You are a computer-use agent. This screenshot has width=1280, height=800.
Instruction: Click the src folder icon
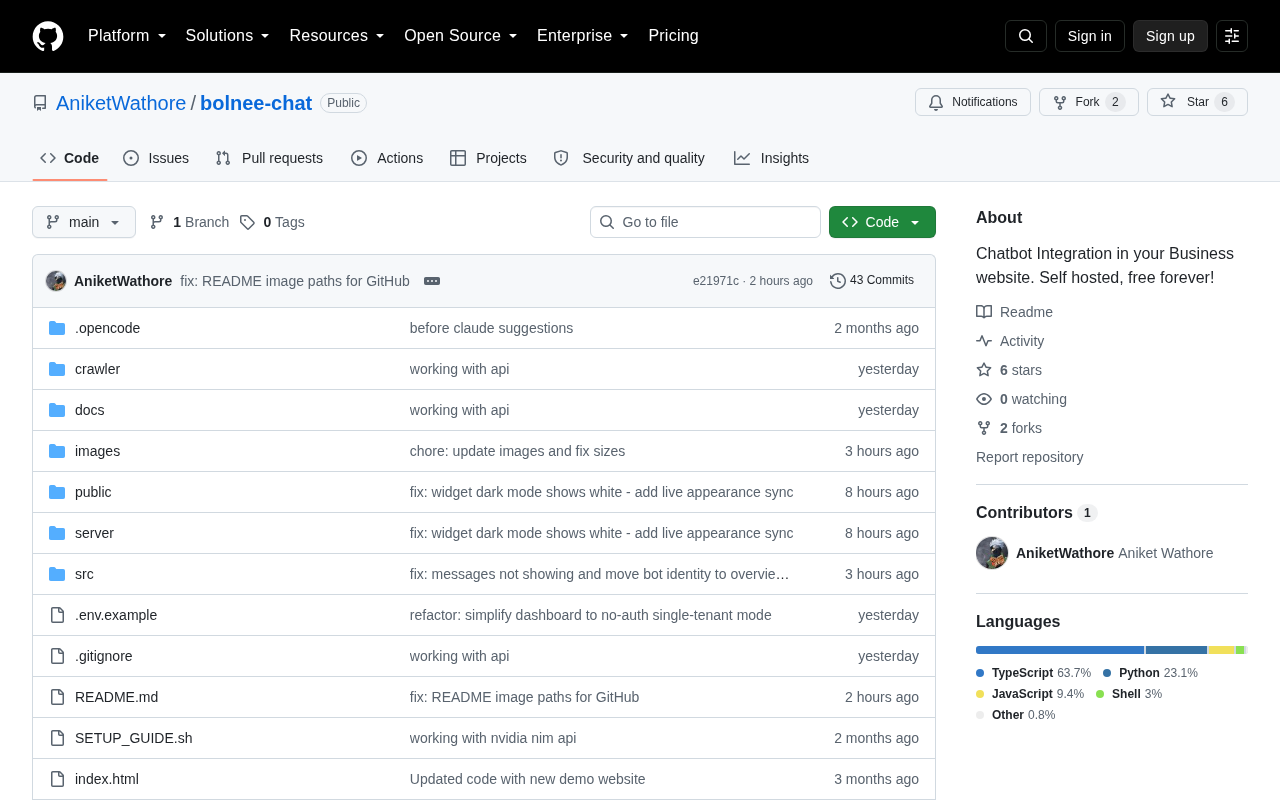[x=57, y=574]
